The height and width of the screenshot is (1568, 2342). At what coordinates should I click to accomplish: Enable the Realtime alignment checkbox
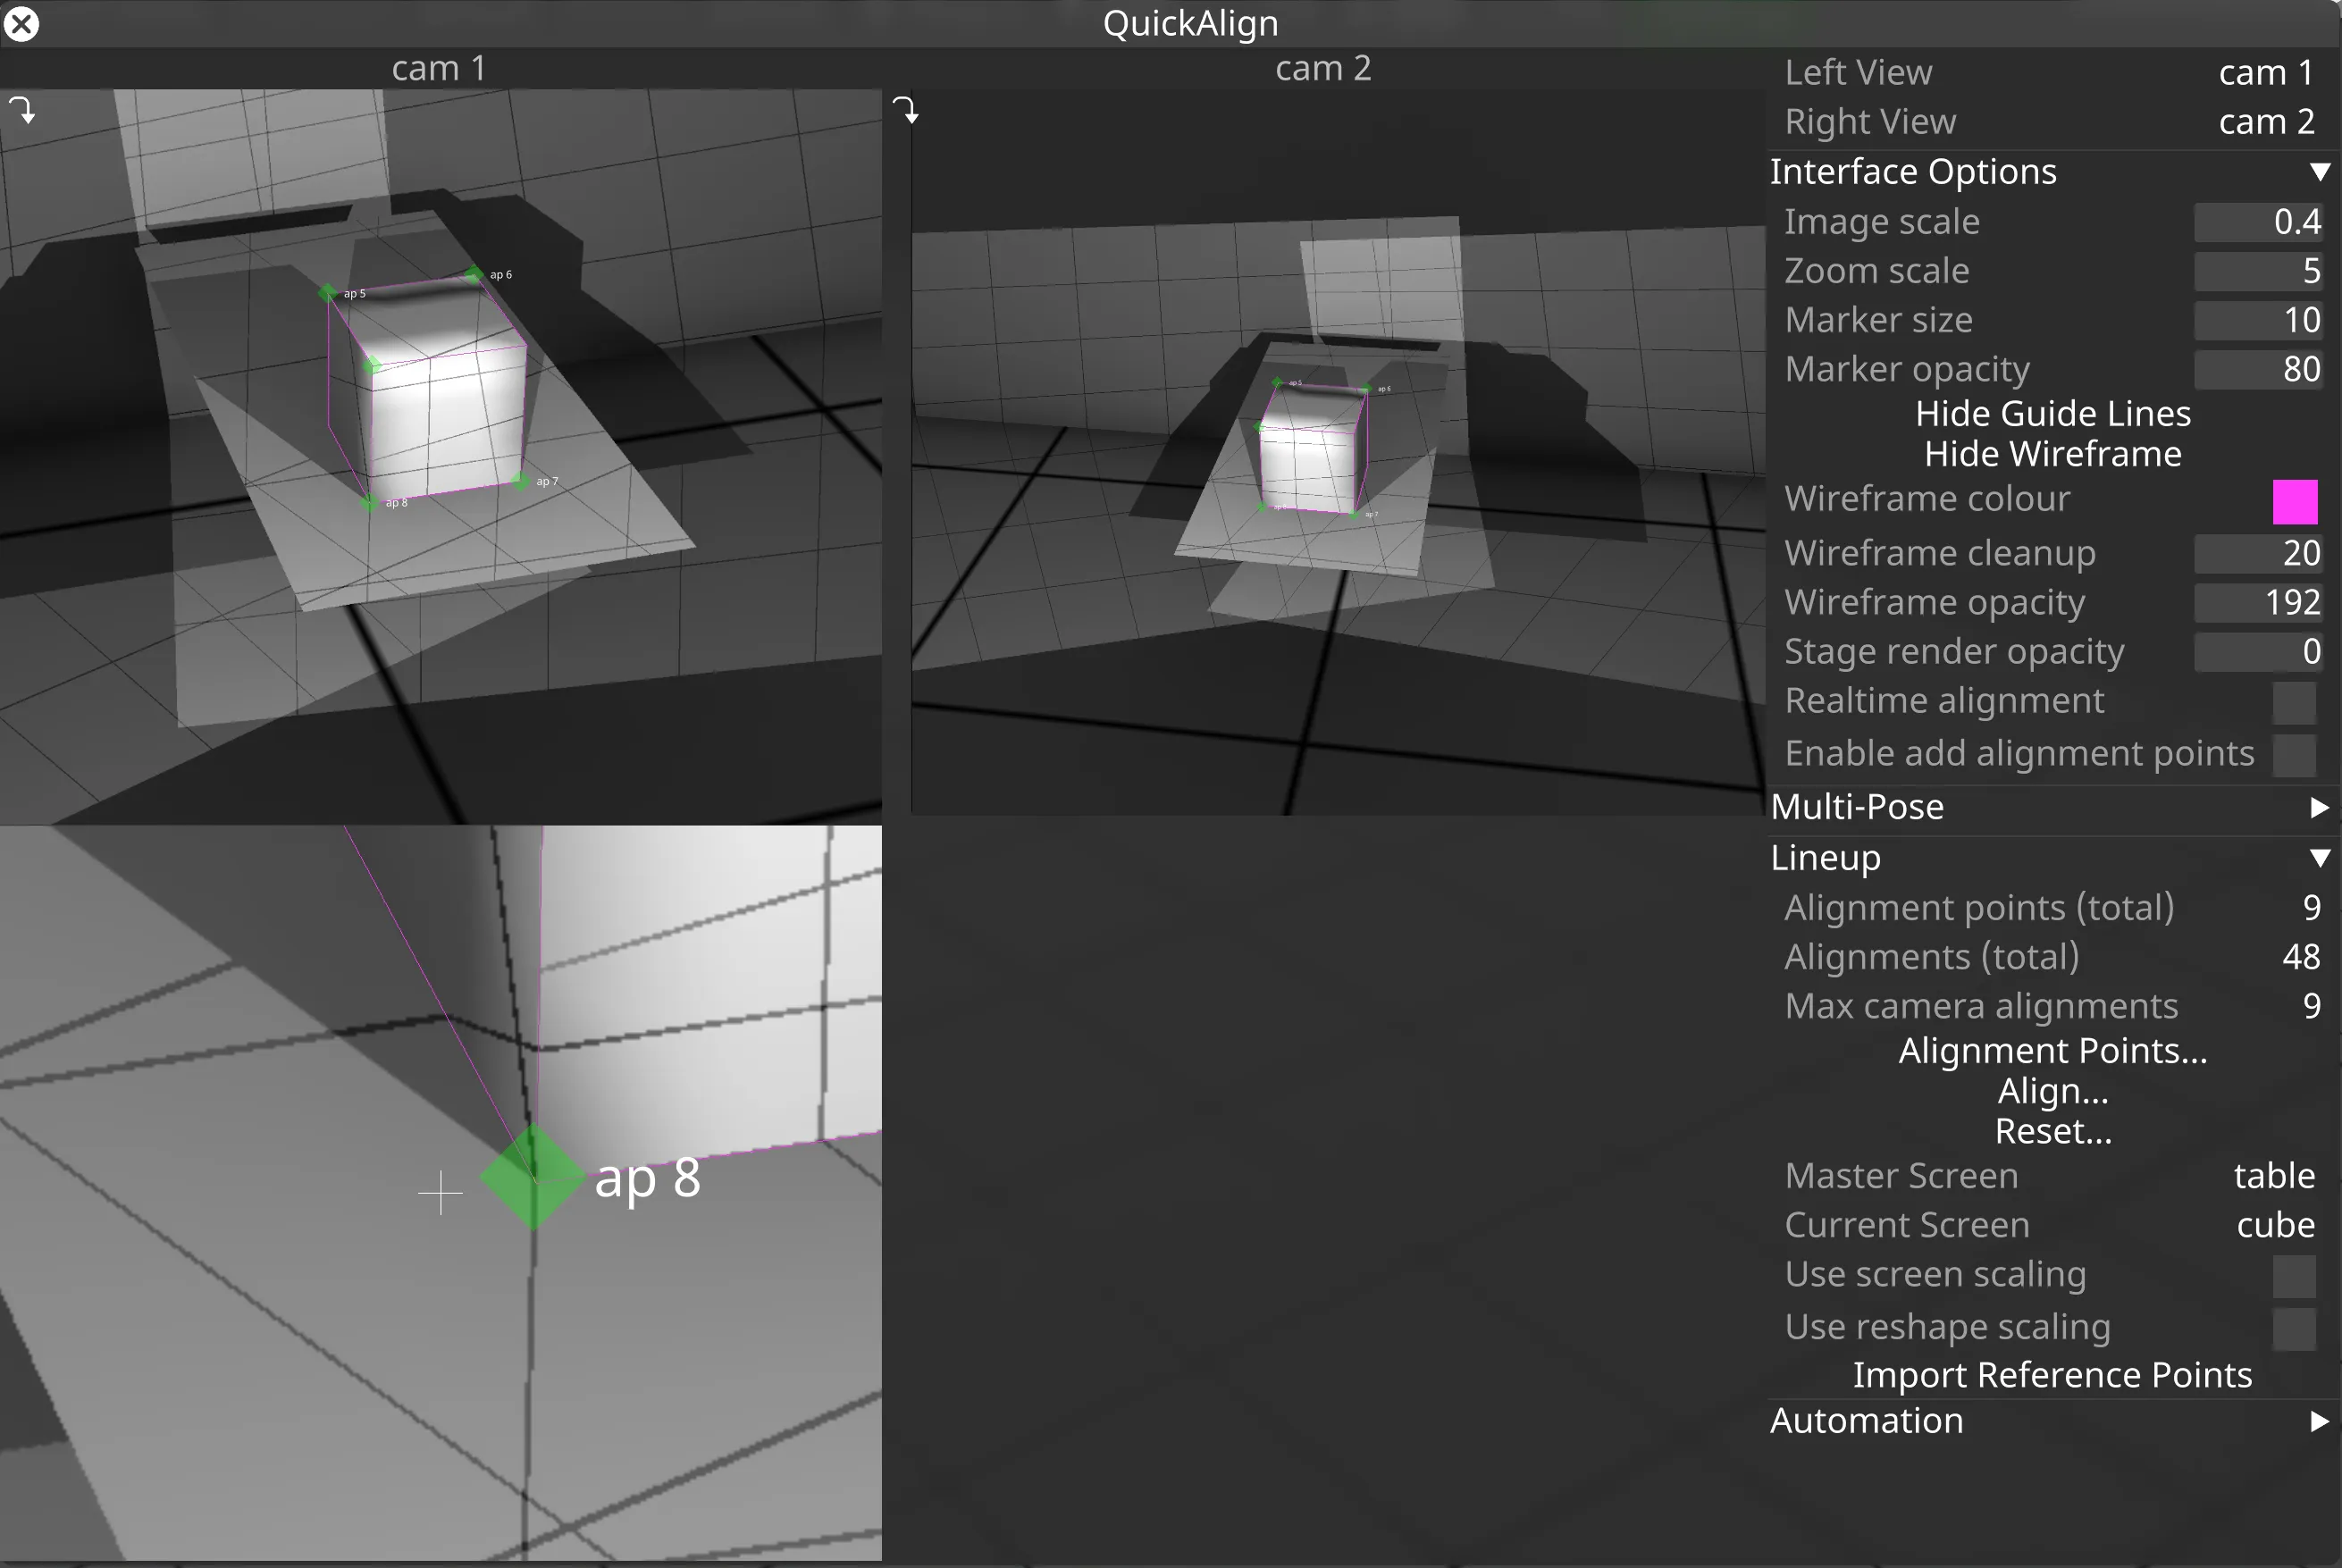[2293, 702]
